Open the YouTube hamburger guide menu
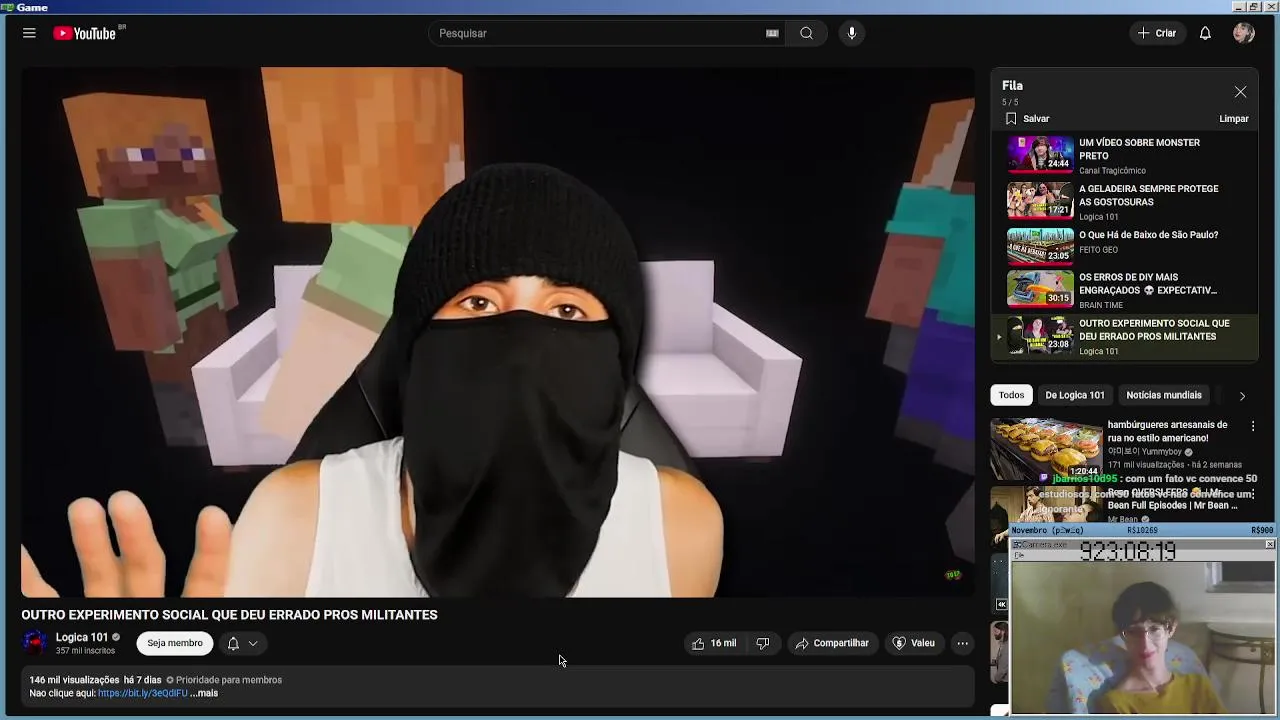The width and height of the screenshot is (1280, 720). click(29, 33)
